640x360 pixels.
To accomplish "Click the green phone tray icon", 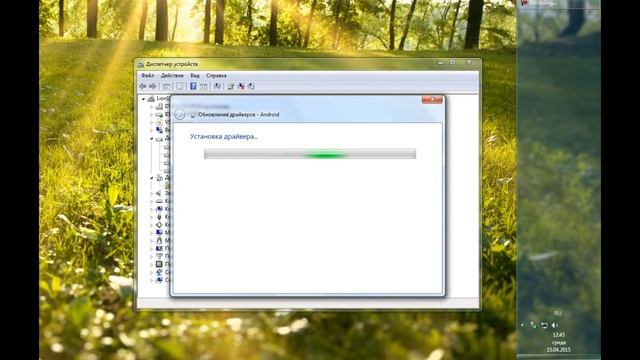I will (533, 325).
